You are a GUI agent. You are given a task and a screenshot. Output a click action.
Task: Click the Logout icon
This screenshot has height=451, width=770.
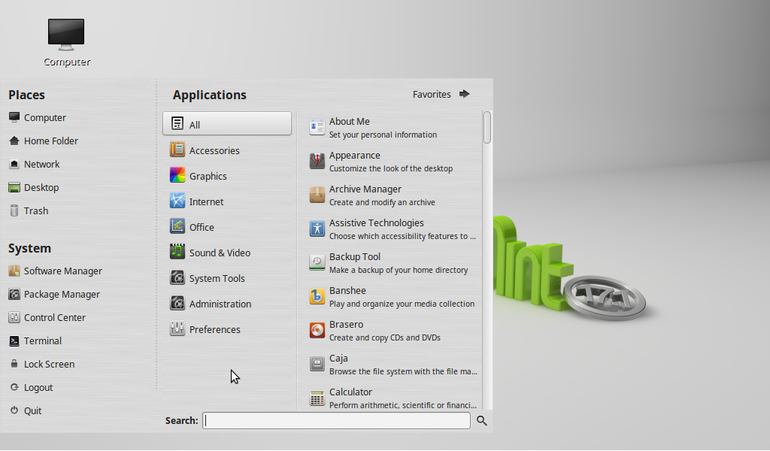click(14, 387)
